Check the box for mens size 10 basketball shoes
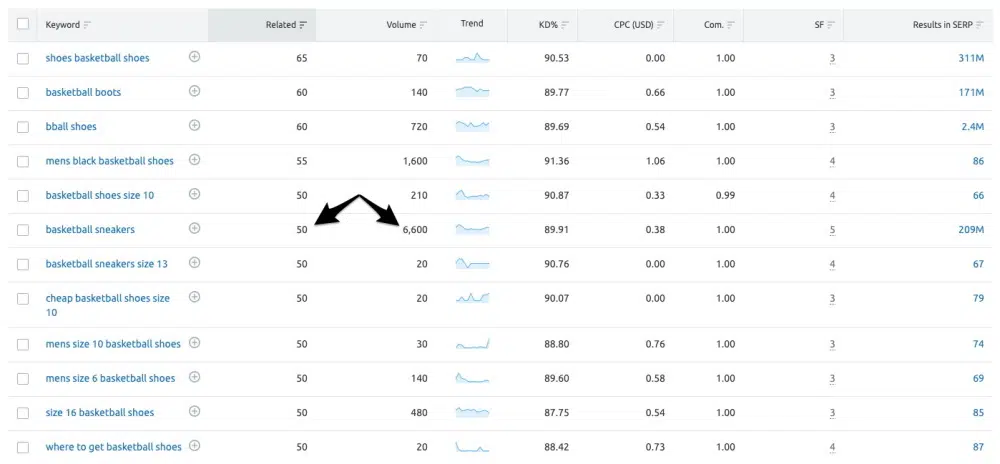 pyautogui.click(x=23, y=344)
